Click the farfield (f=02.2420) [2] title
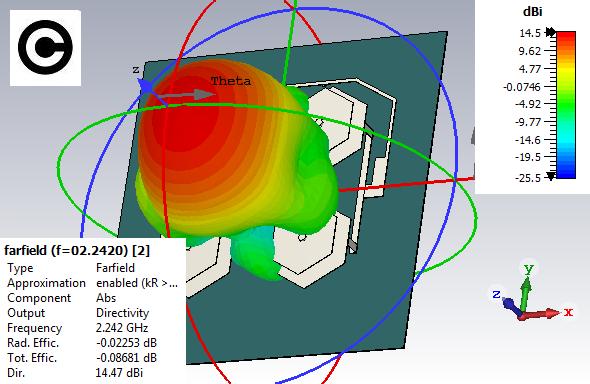 point(77,250)
